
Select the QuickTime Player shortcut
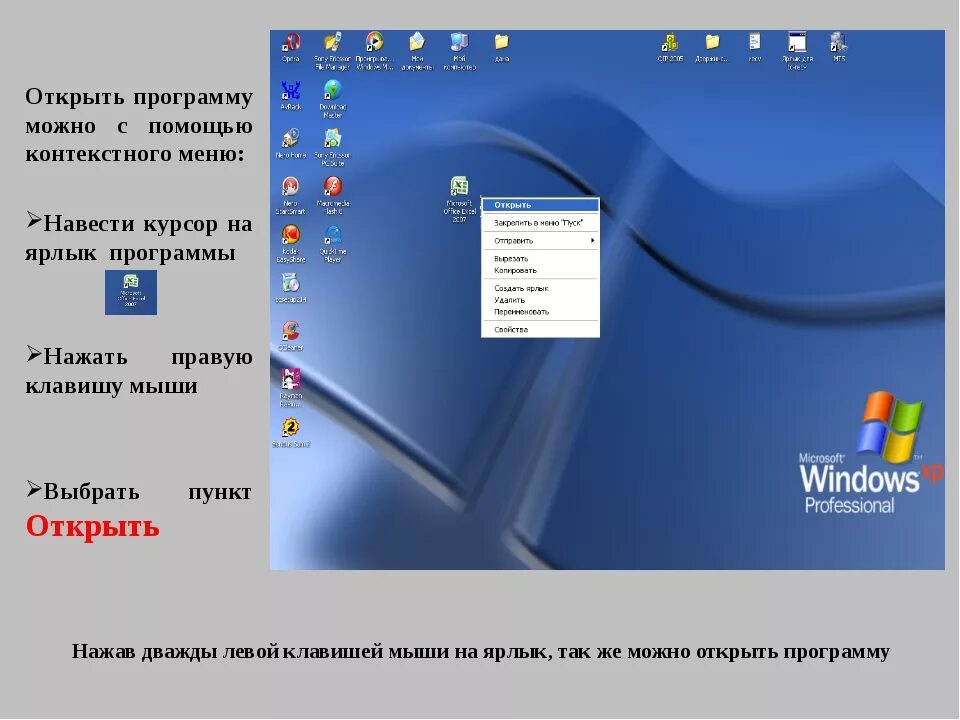[x=332, y=244]
